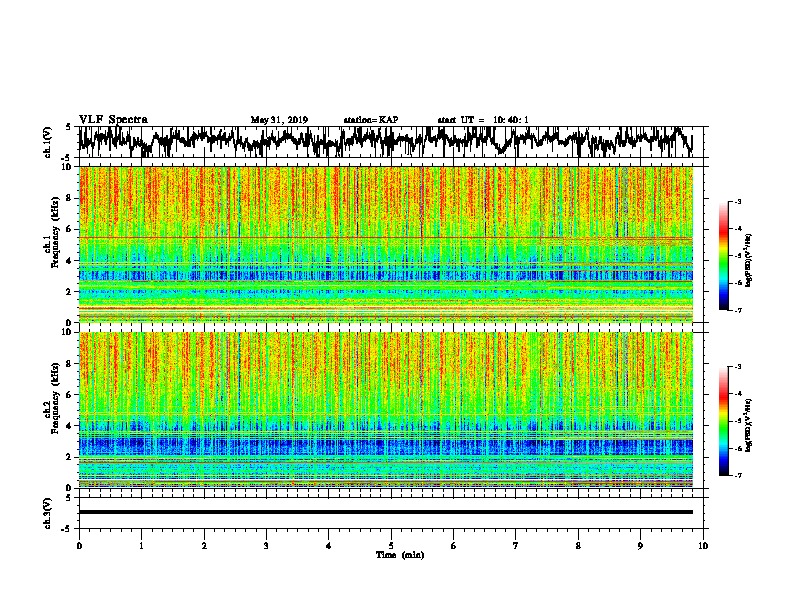Click the ch.1 voltage waveform trace panel
The image size is (792, 612).
click(x=391, y=142)
